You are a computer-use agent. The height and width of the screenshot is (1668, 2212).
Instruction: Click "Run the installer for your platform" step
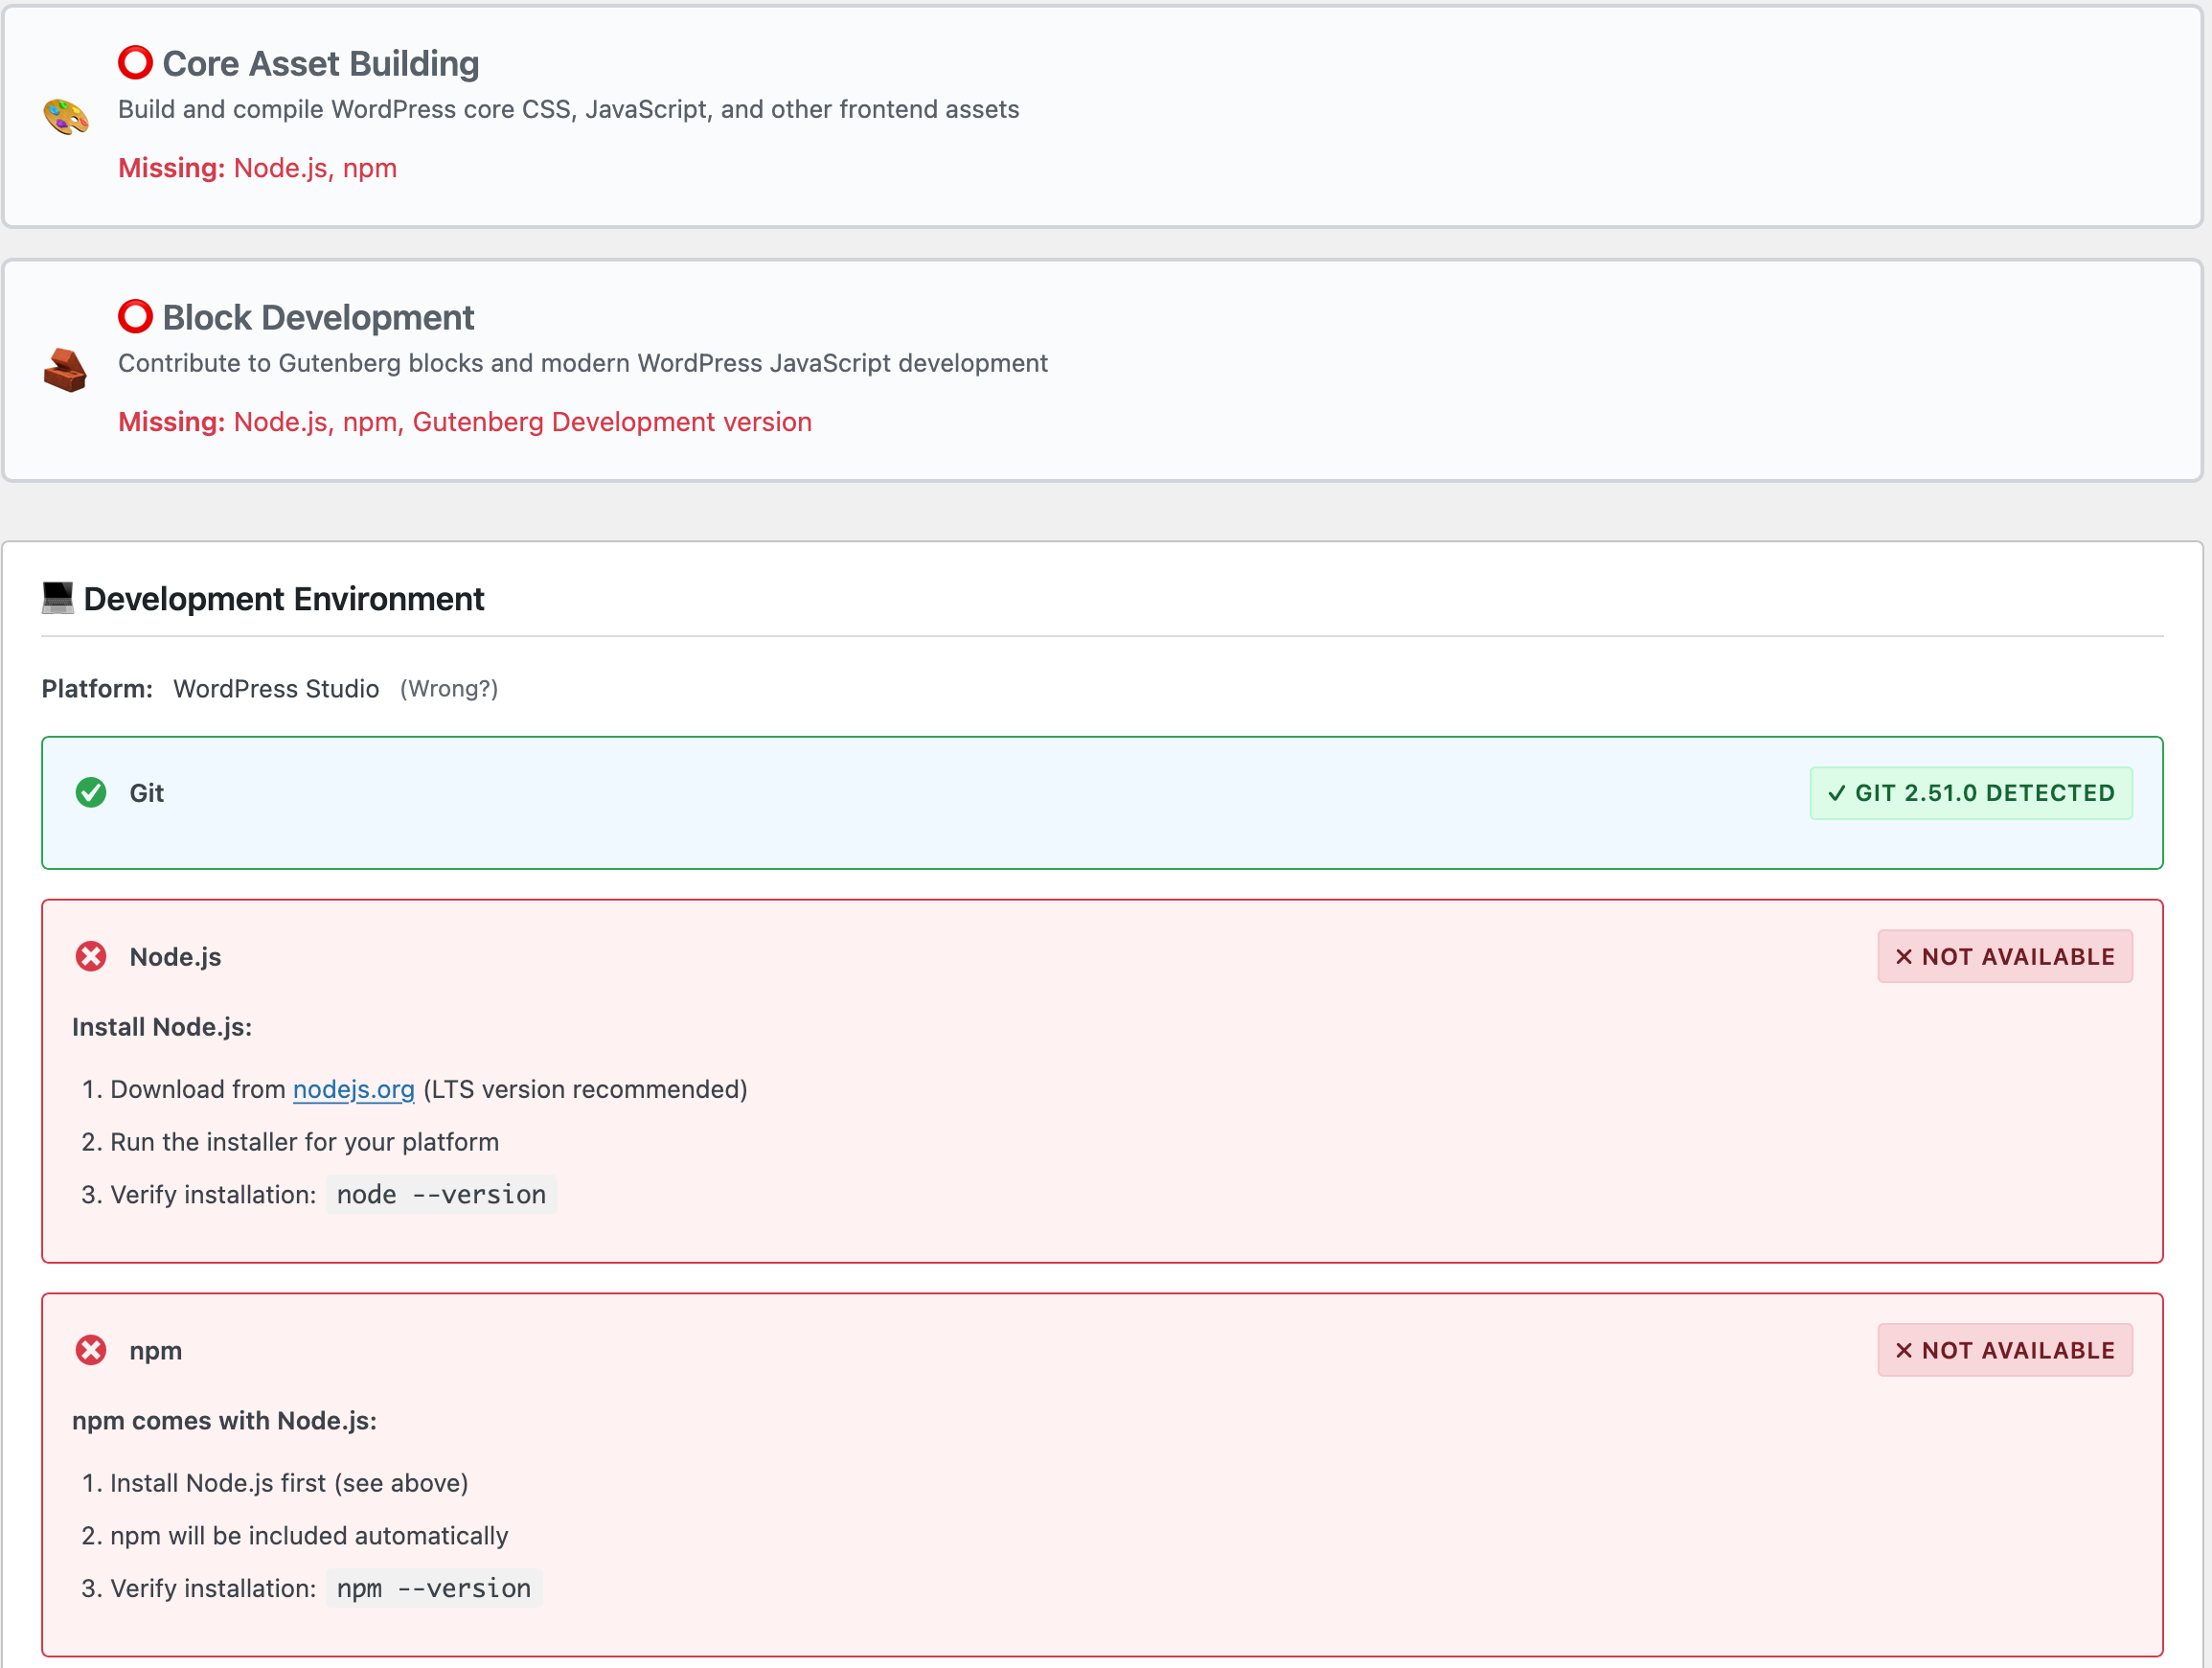[304, 1142]
